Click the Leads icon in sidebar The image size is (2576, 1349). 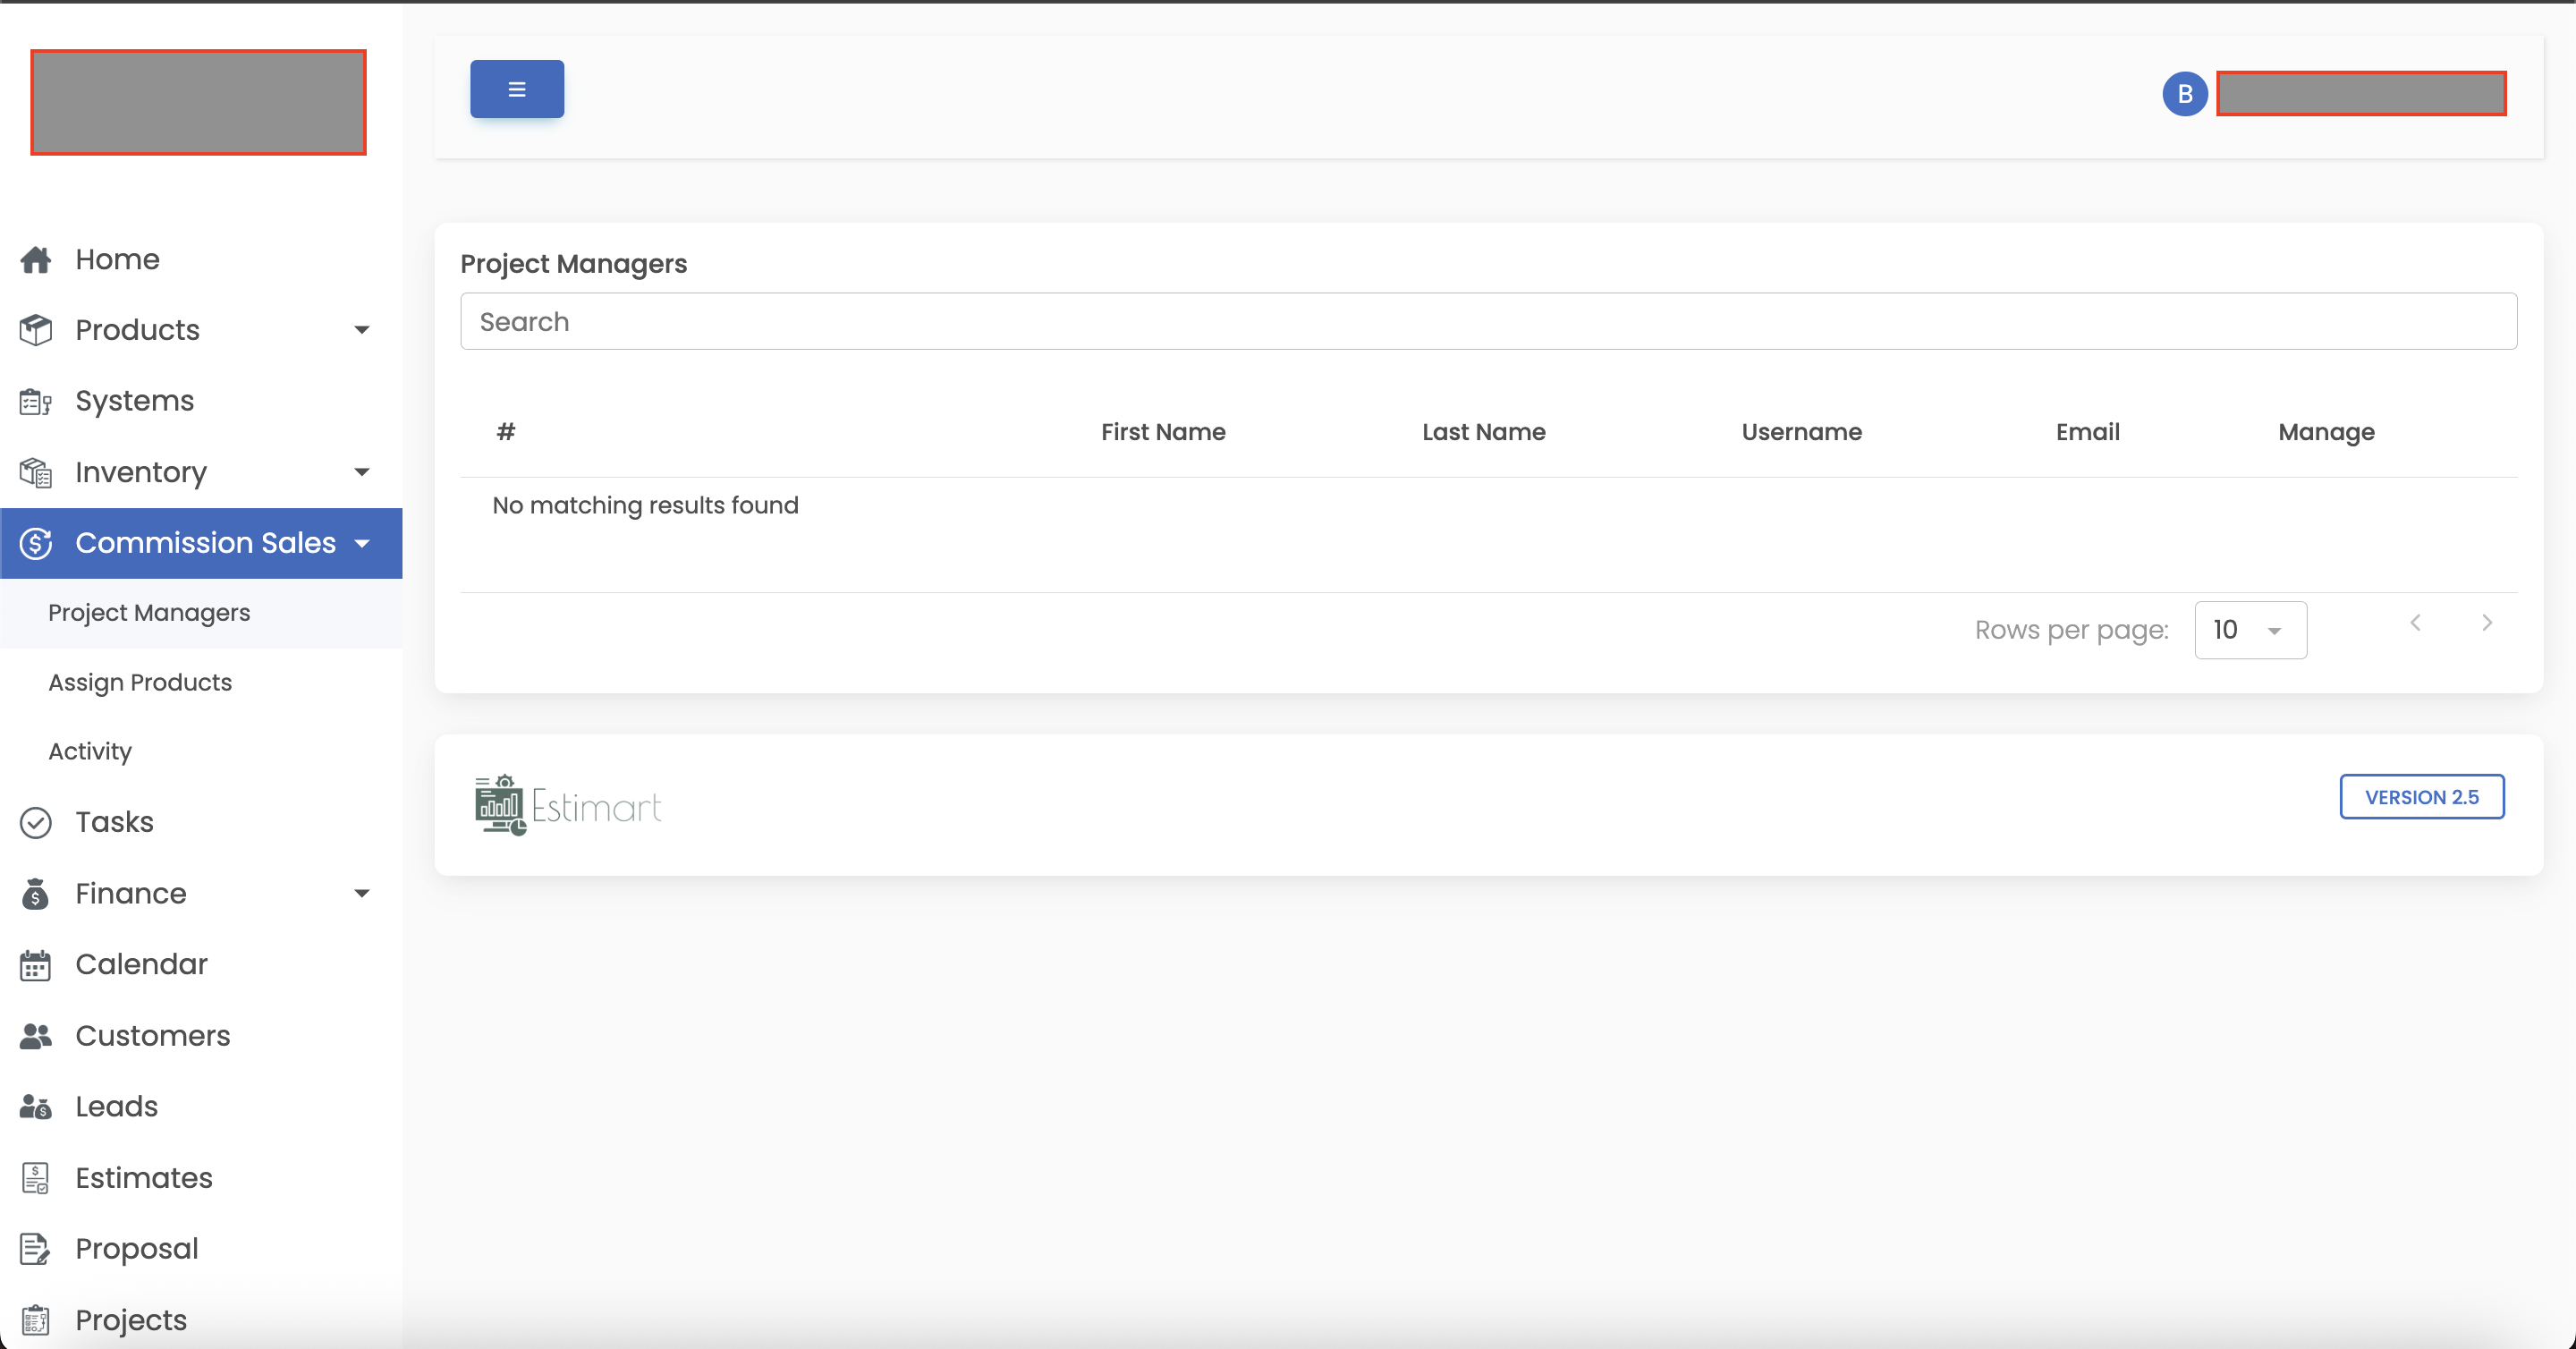36,1107
